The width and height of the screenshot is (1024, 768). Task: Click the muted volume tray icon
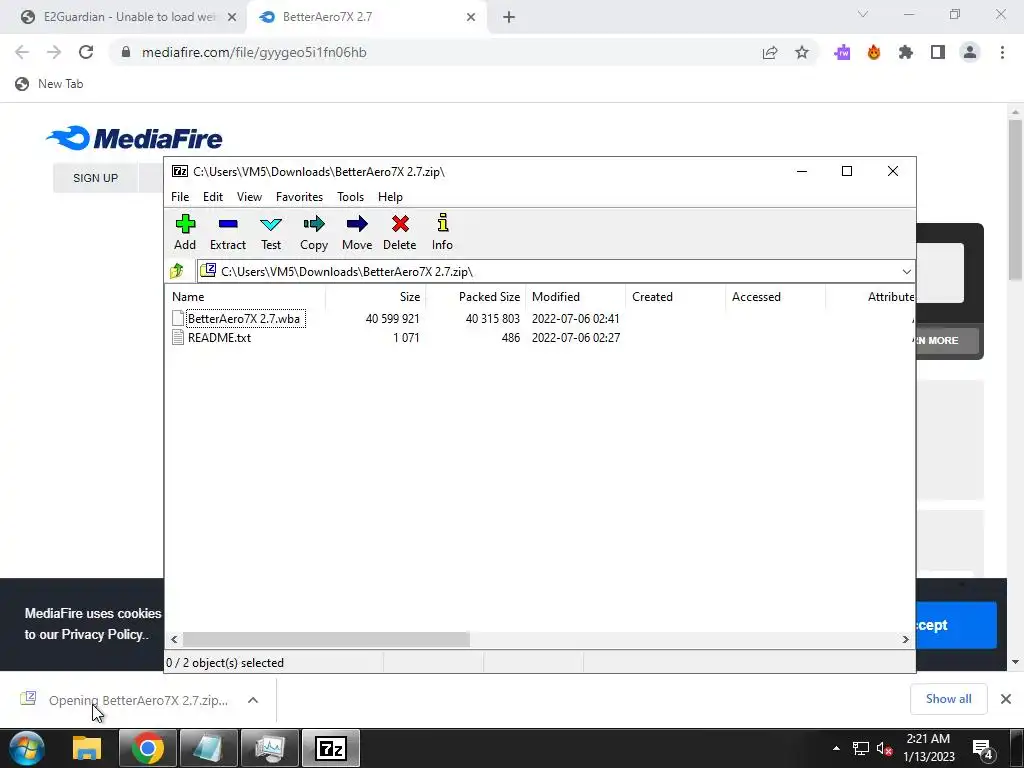[x=884, y=748]
